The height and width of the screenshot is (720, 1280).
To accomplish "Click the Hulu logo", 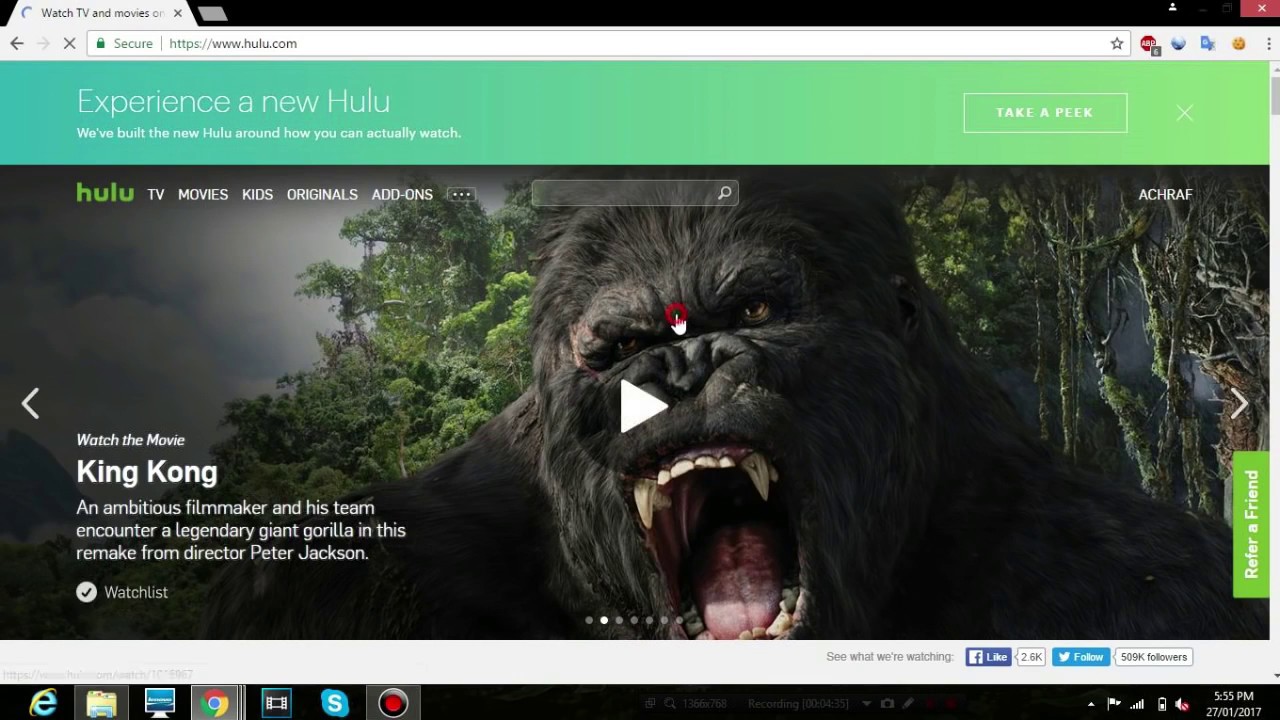I will (x=105, y=192).
